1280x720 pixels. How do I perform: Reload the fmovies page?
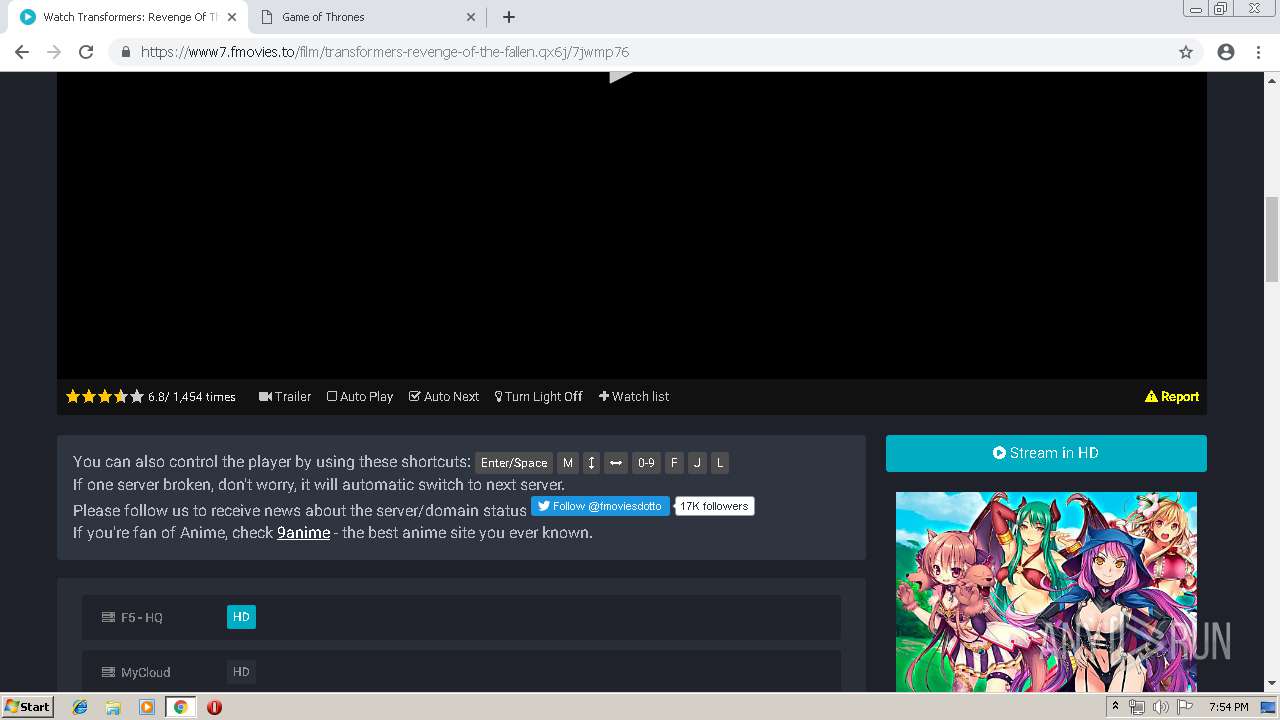[86, 52]
